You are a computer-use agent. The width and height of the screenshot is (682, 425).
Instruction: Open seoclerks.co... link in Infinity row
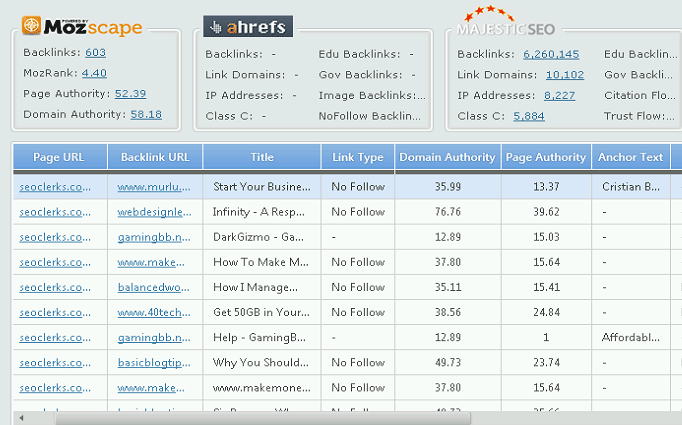[x=55, y=212]
